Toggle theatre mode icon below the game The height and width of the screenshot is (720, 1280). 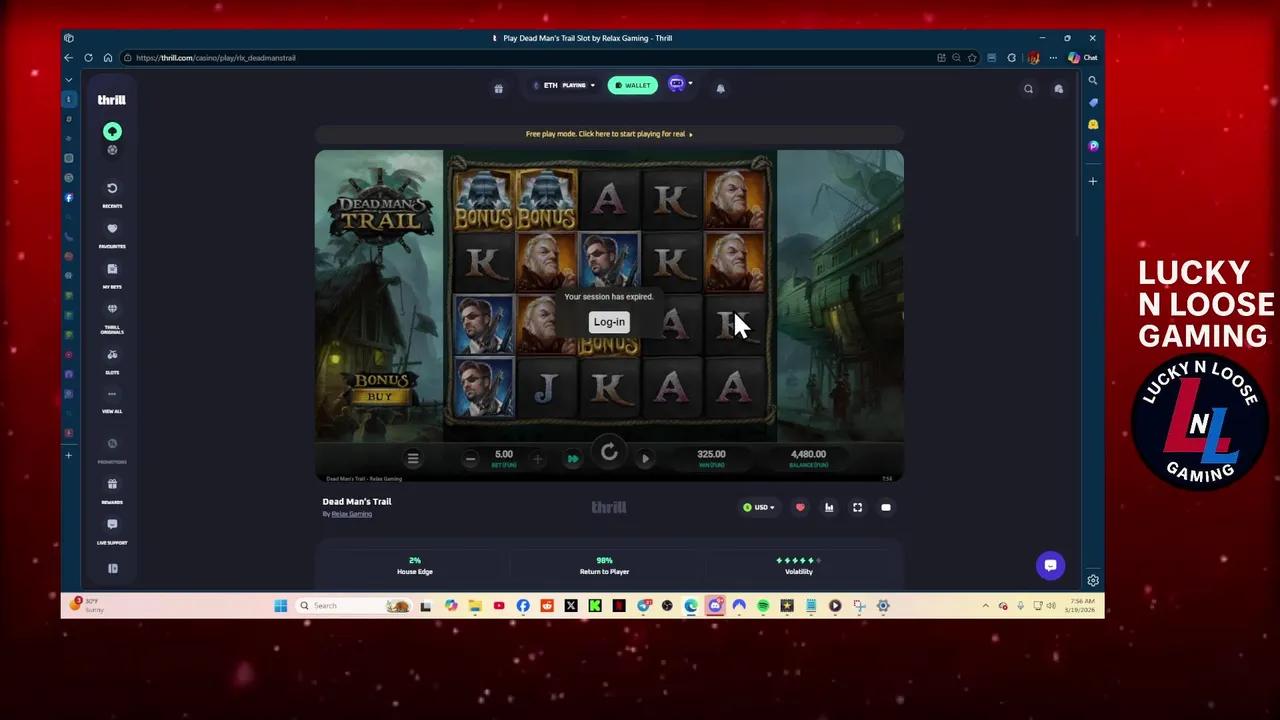click(886, 508)
